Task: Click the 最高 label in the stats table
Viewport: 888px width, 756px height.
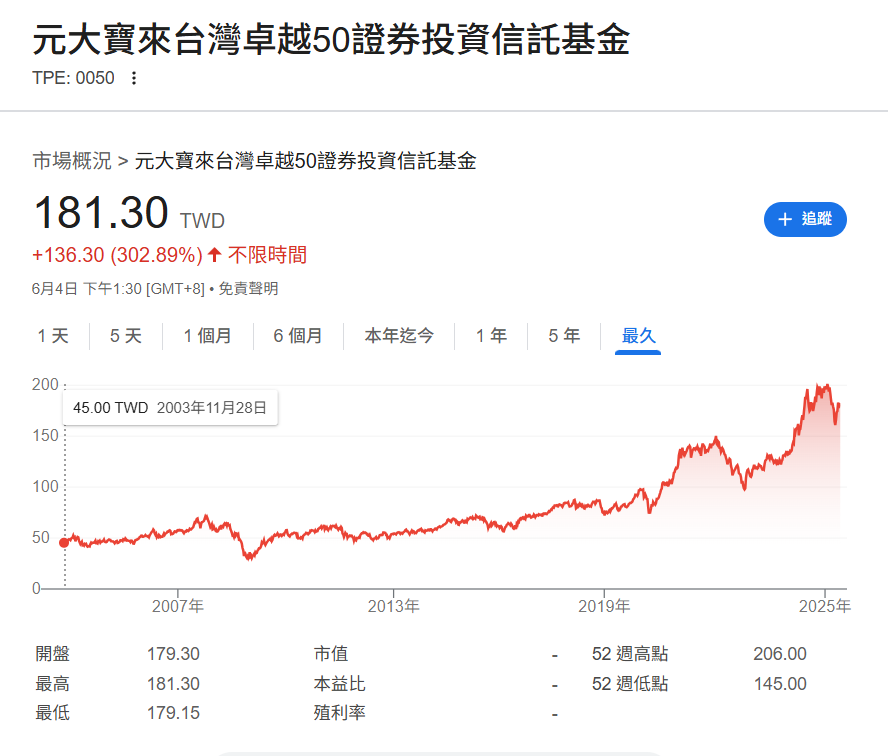Action: tap(53, 684)
